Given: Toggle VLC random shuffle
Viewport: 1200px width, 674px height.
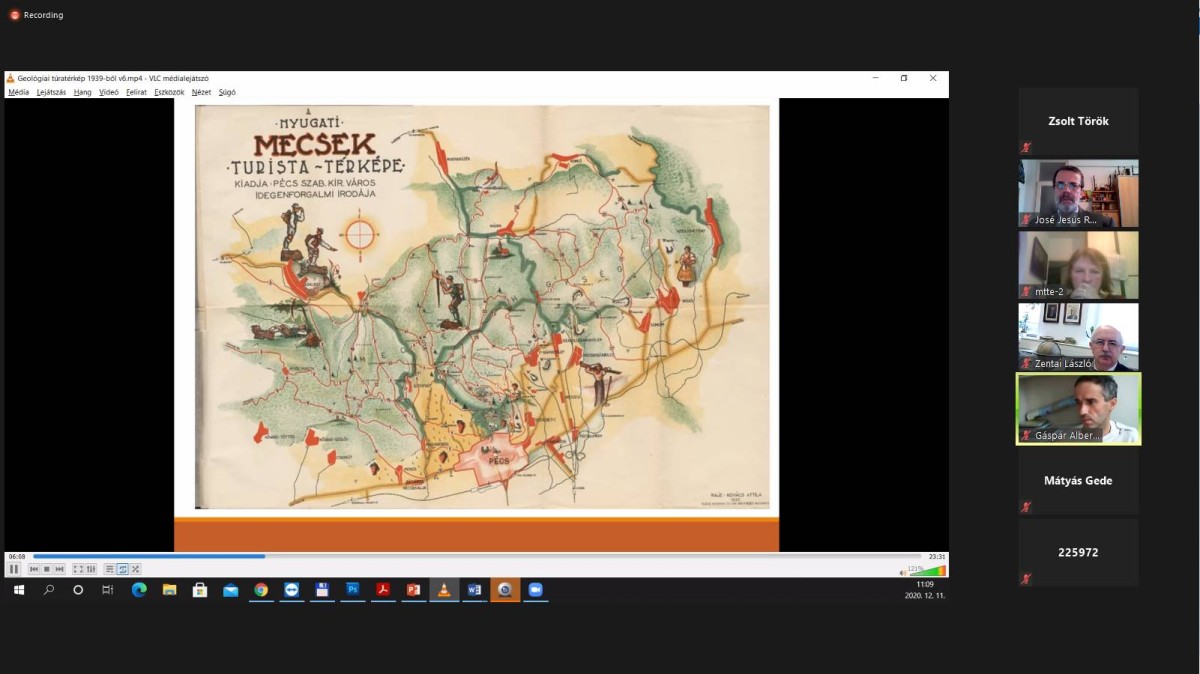Looking at the screenshot, I should click(x=135, y=569).
